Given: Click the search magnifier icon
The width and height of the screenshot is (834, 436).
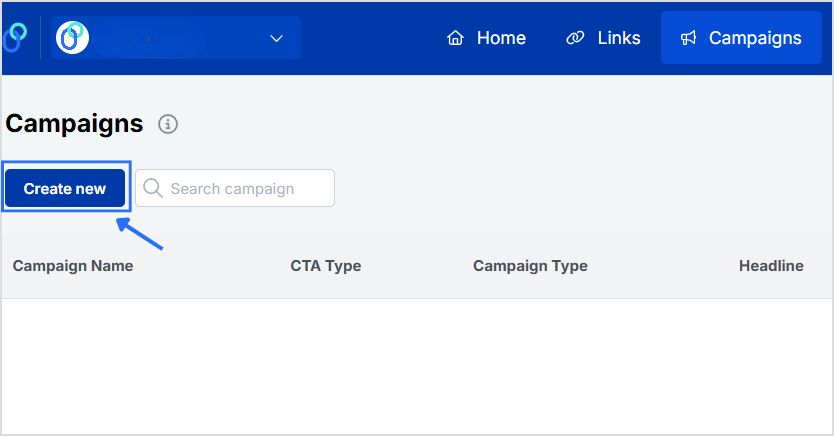Looking at the screenshot, I should point(153,188).
